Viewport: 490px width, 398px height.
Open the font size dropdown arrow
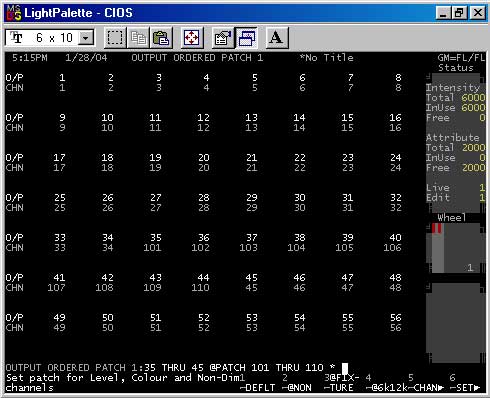(86, 38)
